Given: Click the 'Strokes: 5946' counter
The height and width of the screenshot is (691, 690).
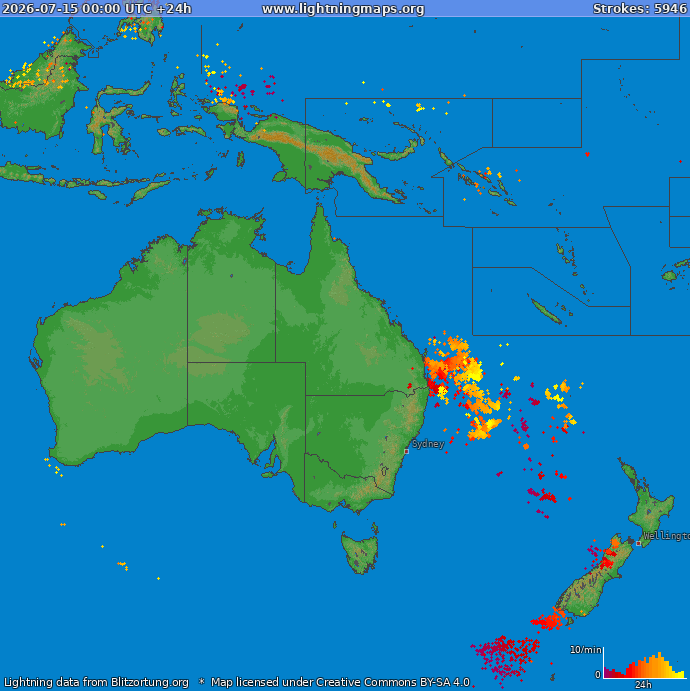Looking at the screenshot, I should [x=640, y=8].
